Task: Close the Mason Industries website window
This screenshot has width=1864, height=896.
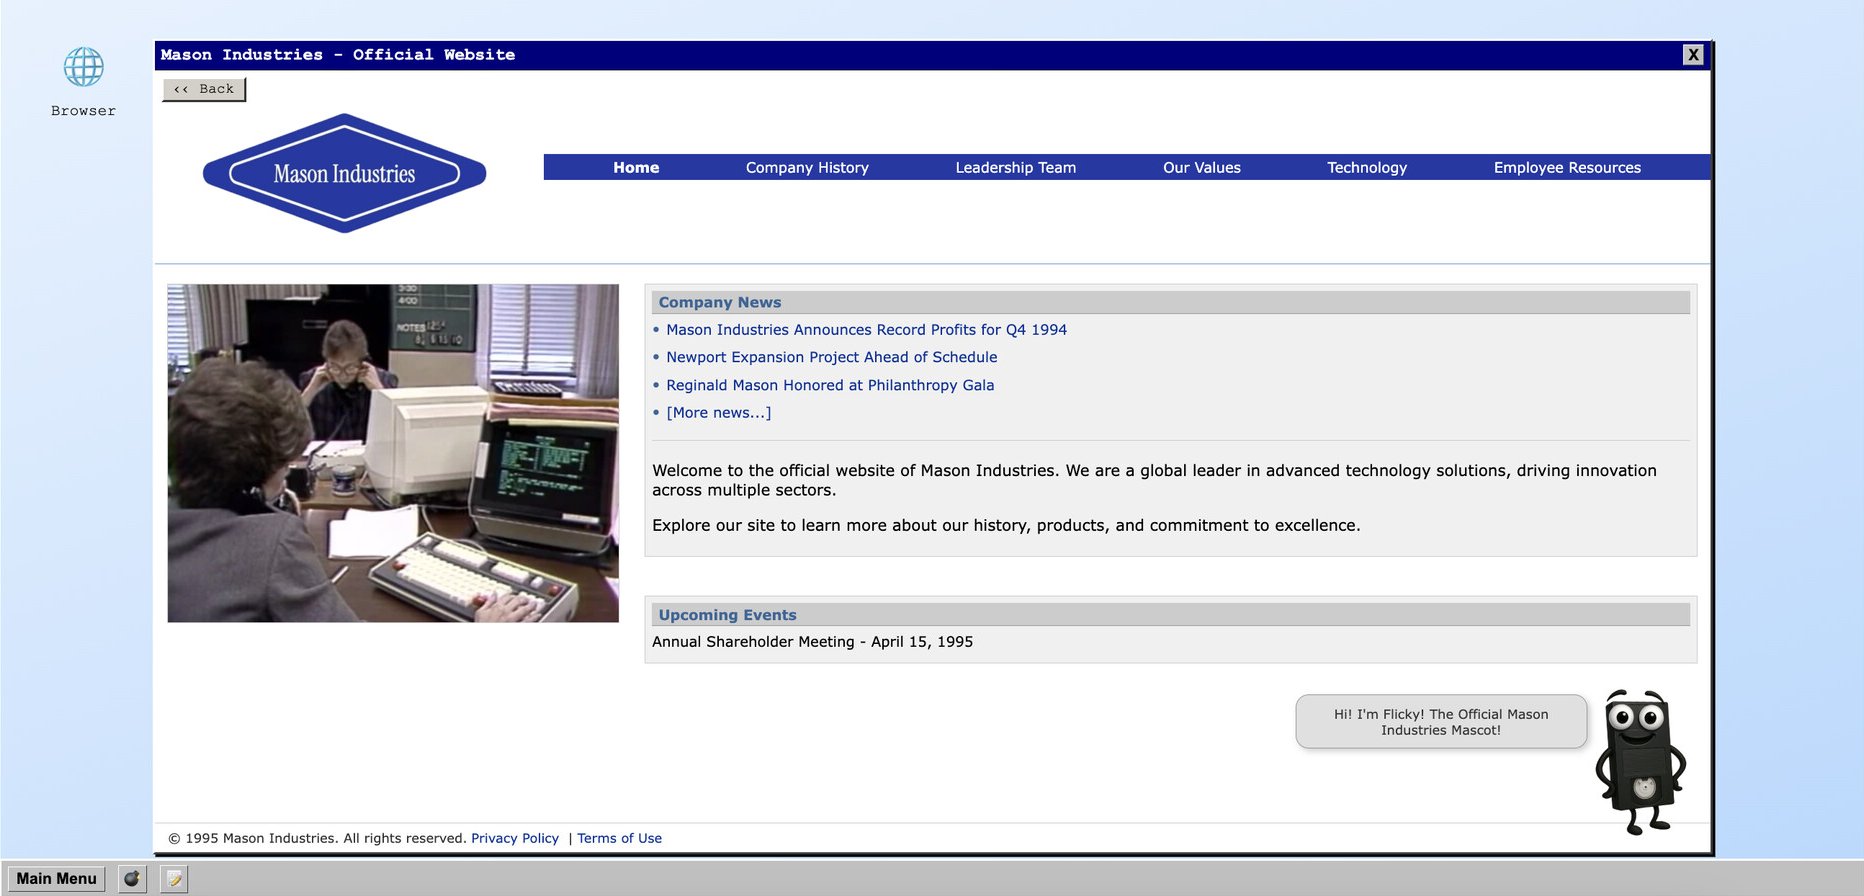Action: (x=1692, y=55)
